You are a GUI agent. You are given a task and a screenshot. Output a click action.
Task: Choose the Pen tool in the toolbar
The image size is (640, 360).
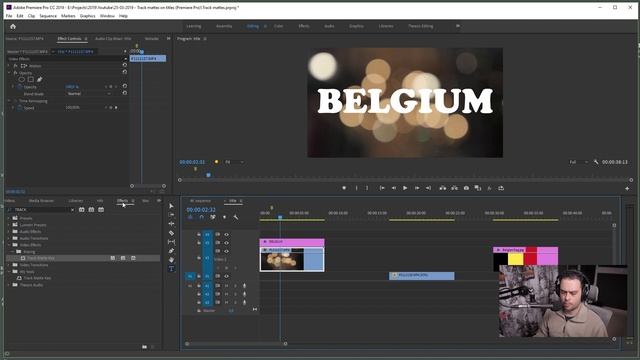(x=171, y=251)
